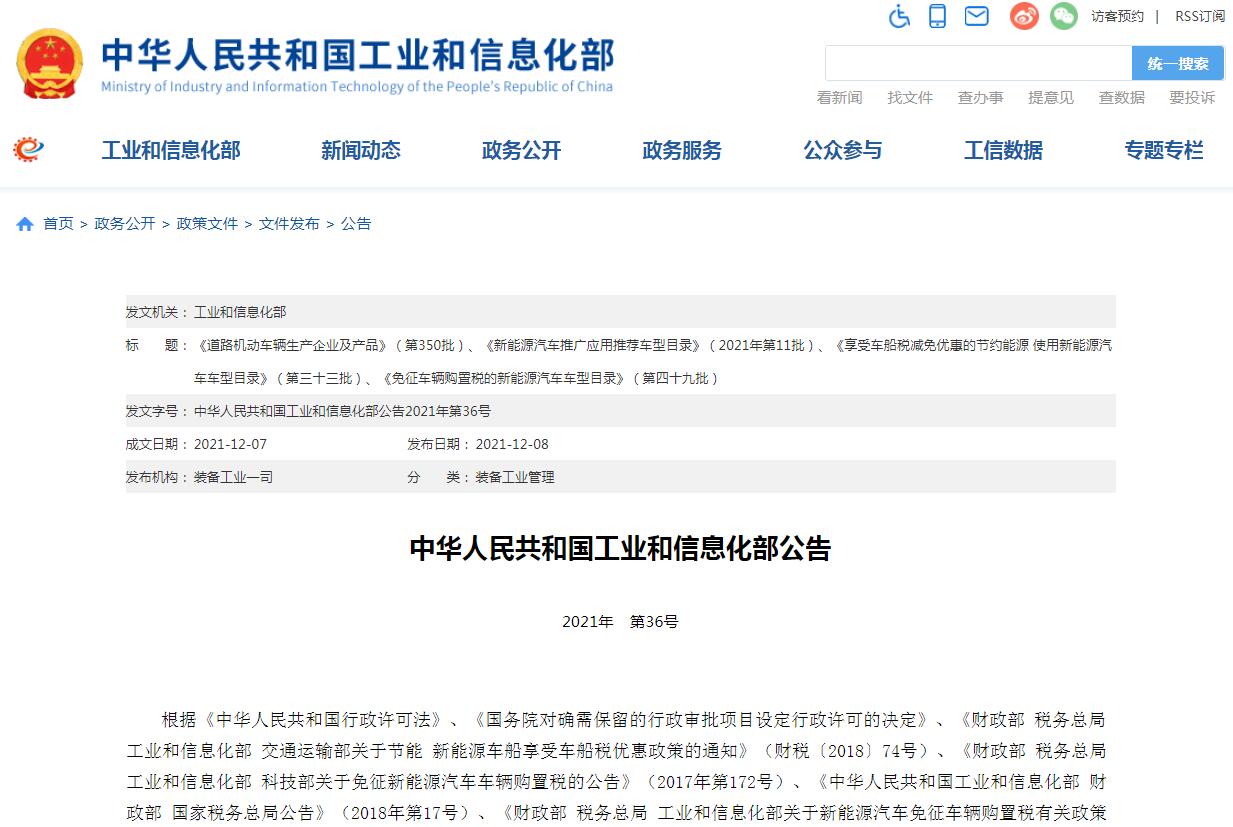Go to 文件发布 in breadcrumb
The height and width of the screenshot is (827, 1233).
coord(289,224)
